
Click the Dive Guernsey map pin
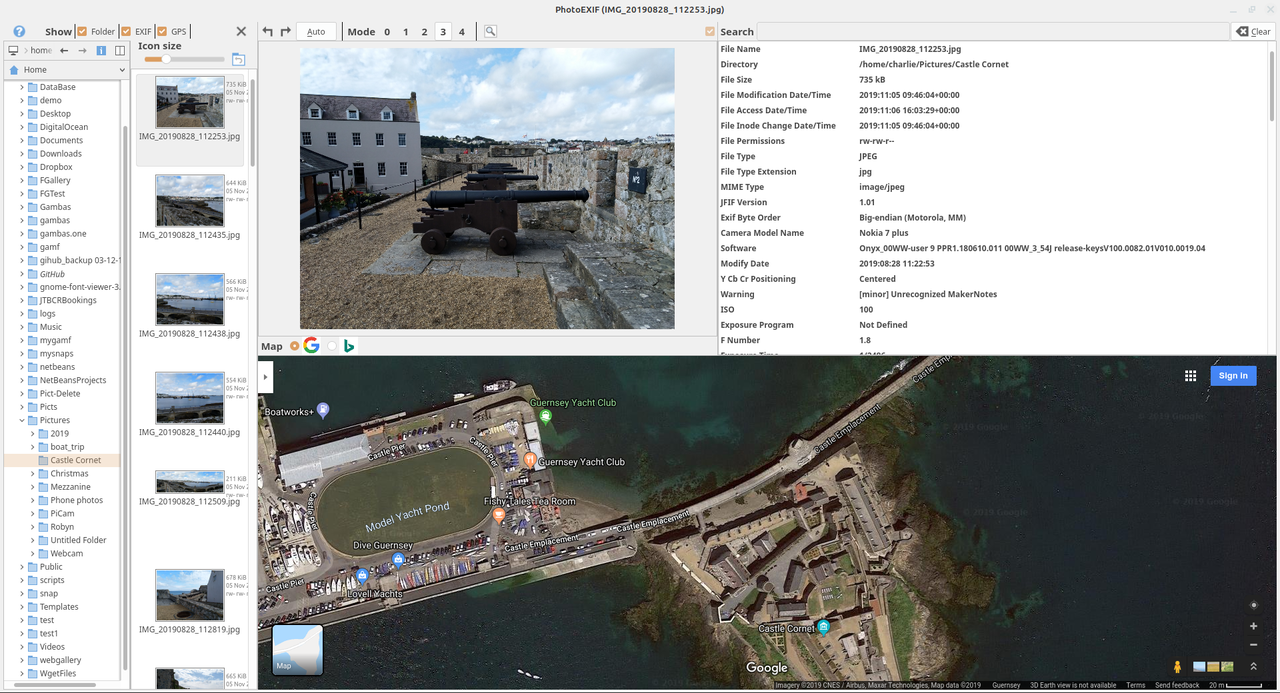click(398, 560)
